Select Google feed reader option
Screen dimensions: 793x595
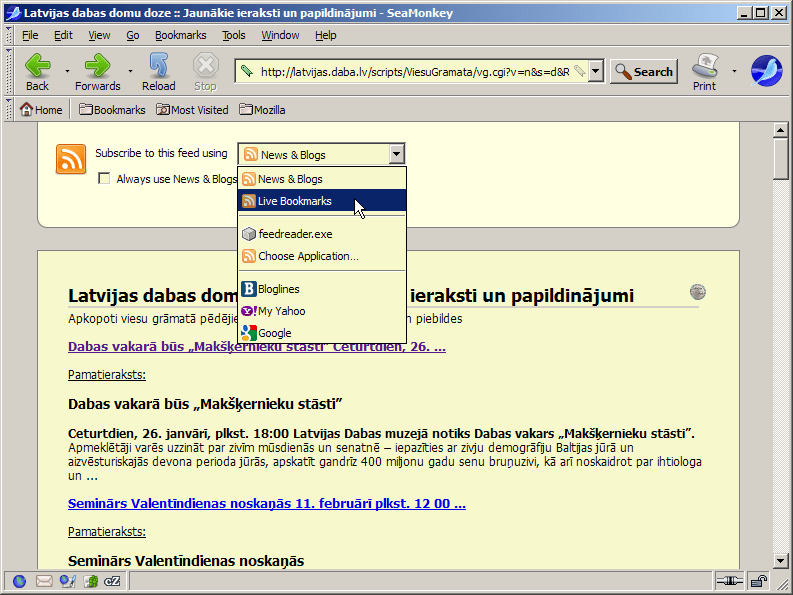[322, 333]
